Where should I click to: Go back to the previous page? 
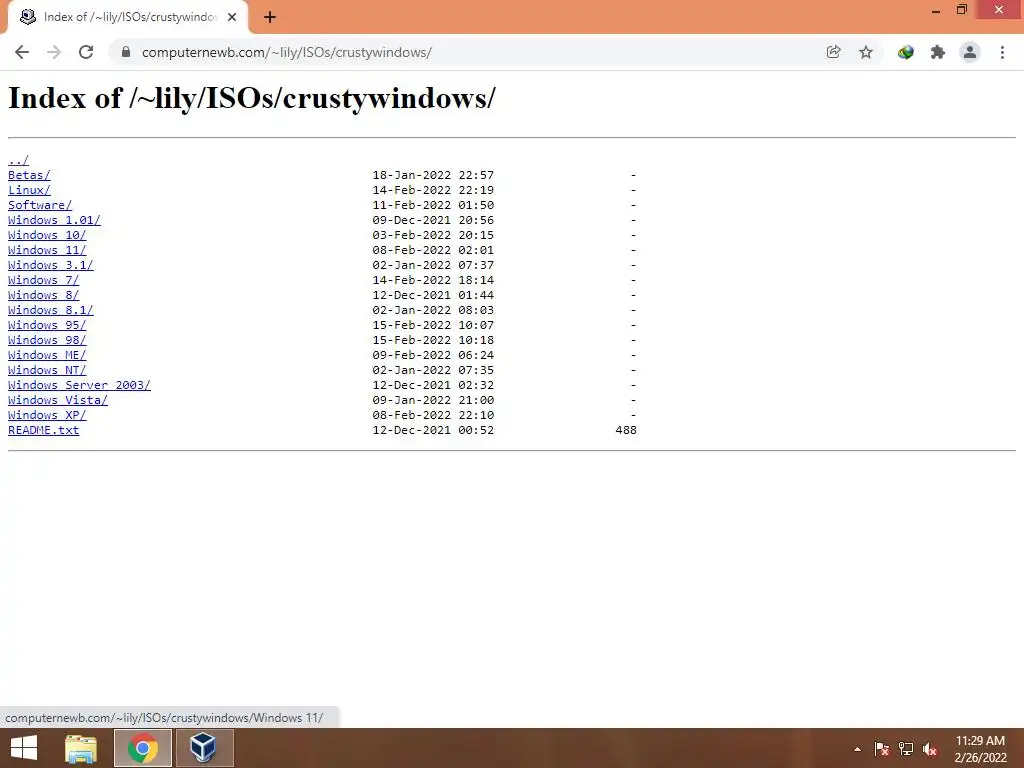22,52
